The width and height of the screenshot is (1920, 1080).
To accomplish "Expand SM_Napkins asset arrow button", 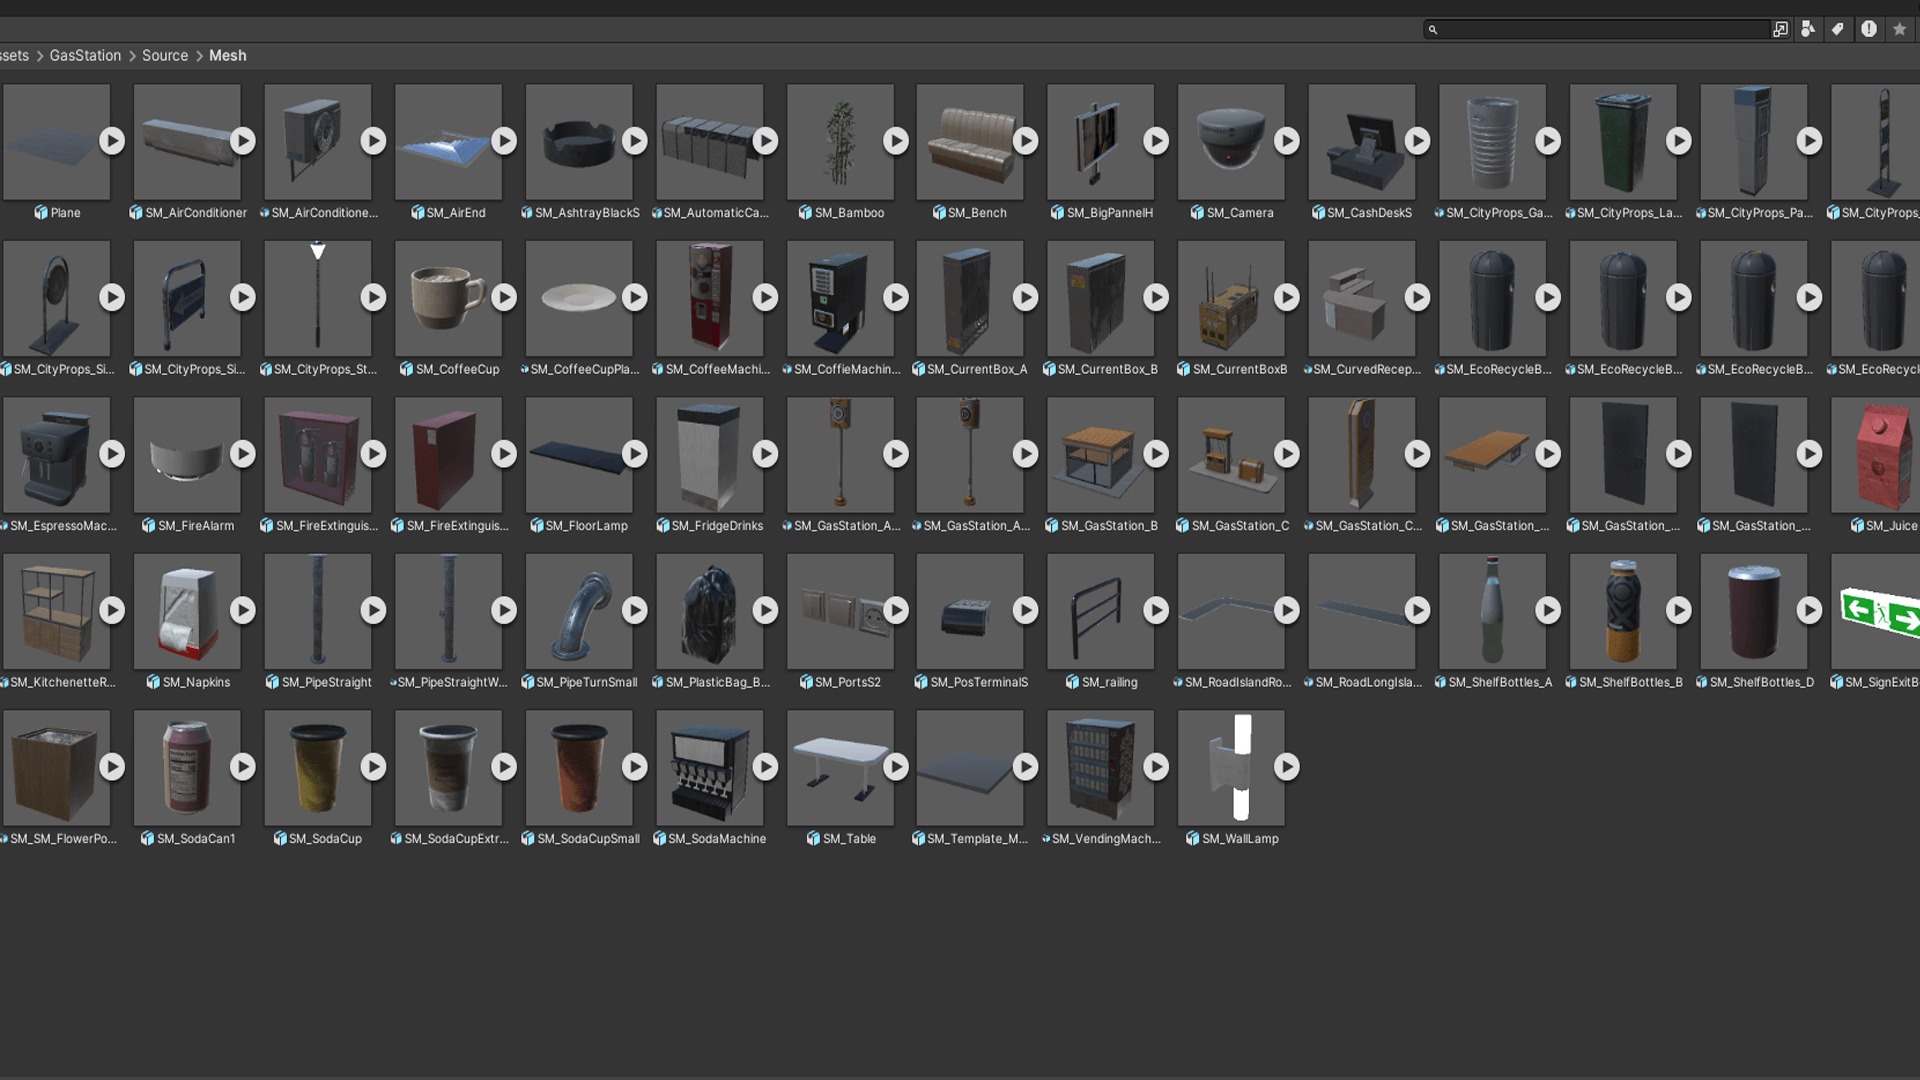I will tap(243, 610).
